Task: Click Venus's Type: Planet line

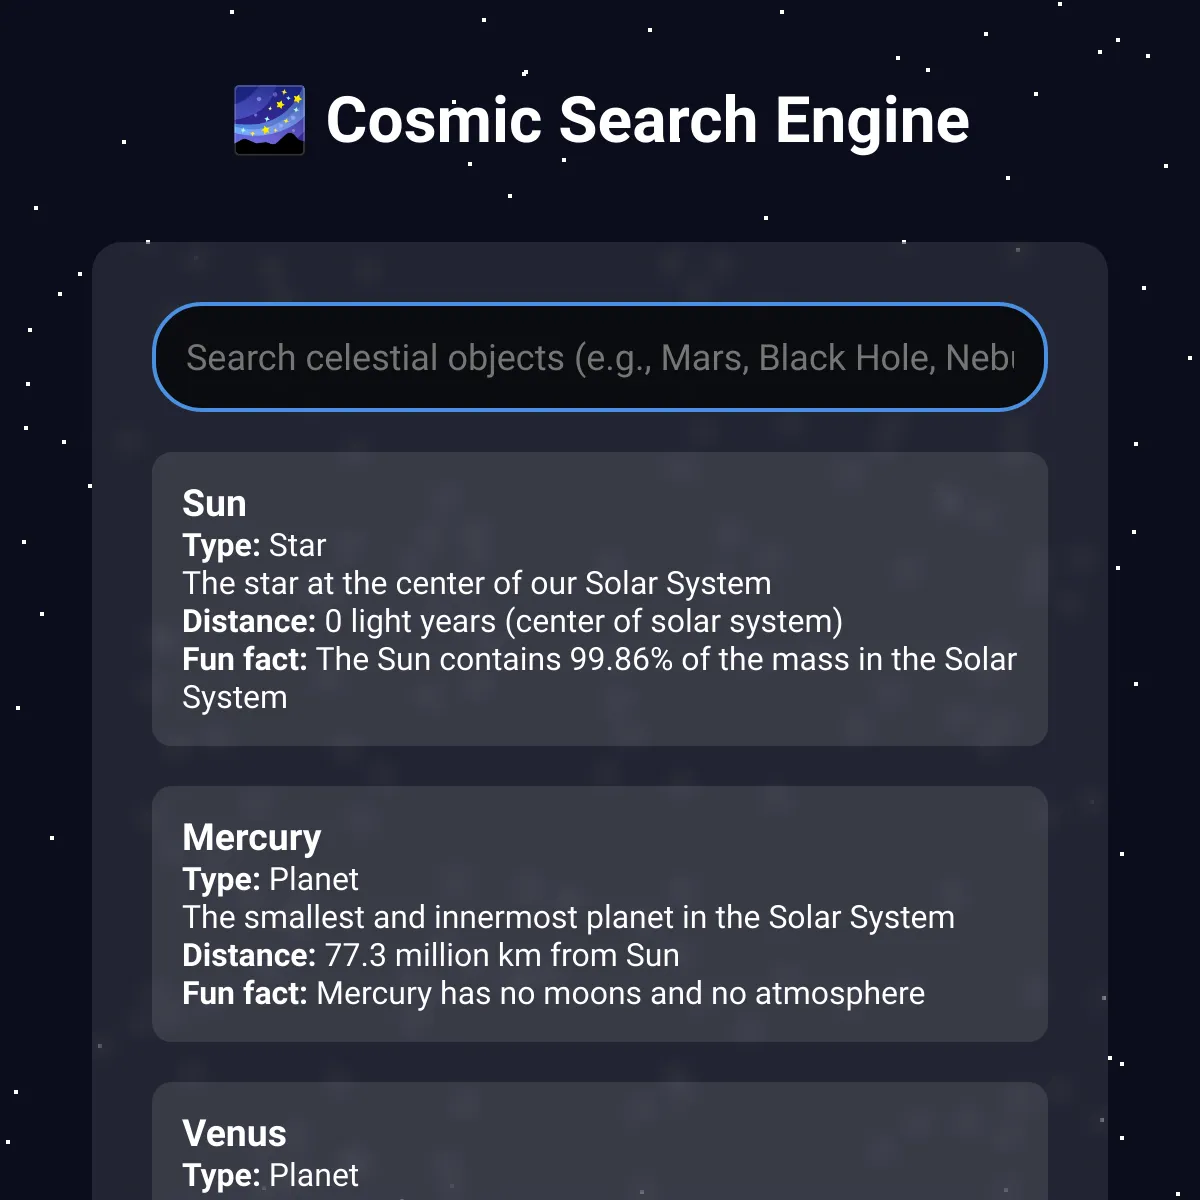Action: (x=270, y=1176)
